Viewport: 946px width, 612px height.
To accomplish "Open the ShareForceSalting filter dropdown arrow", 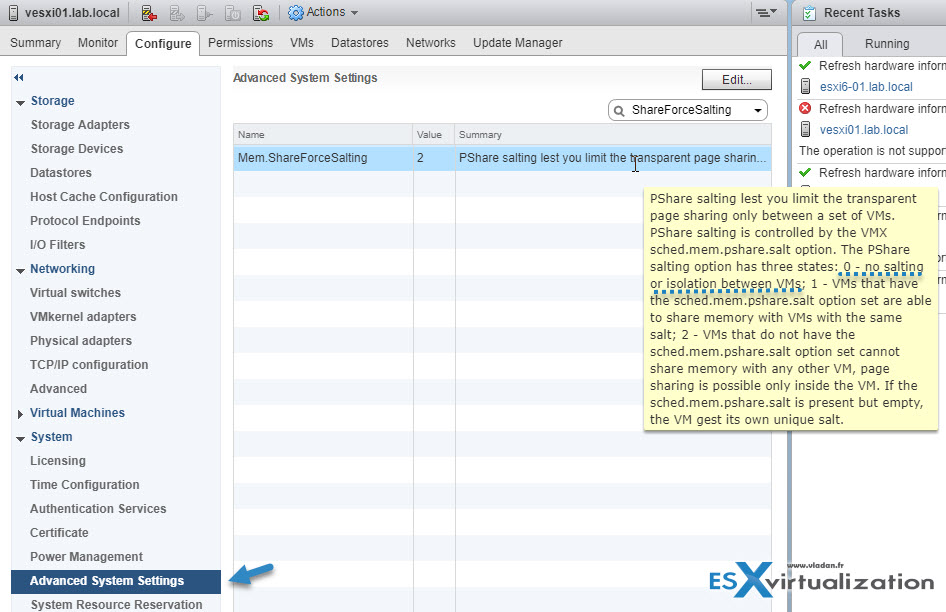I will pos(757,110).
